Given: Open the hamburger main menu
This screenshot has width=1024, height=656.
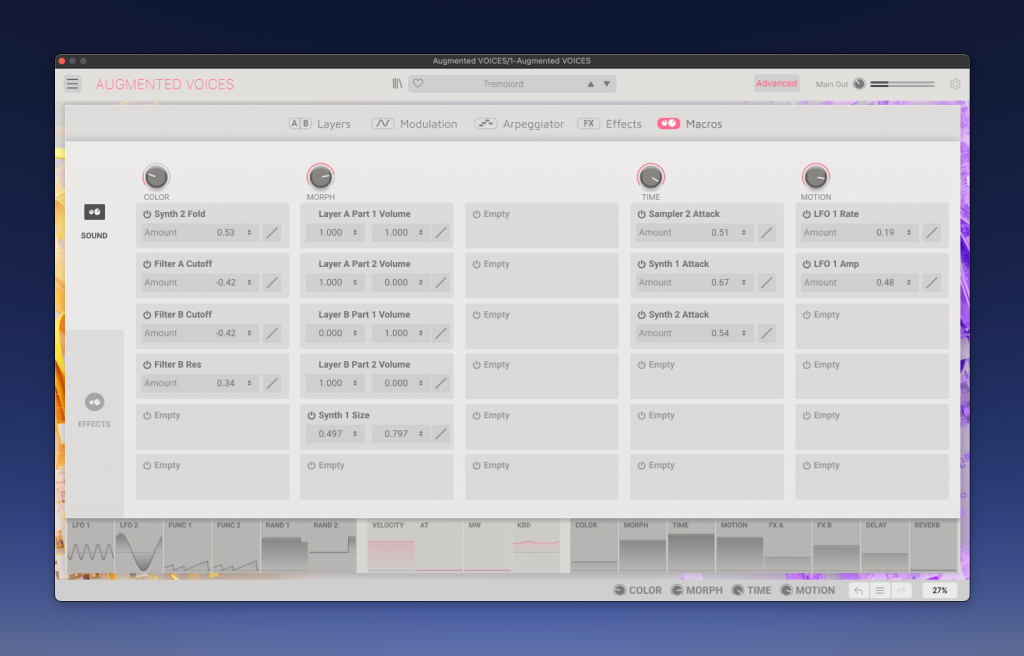Looking at the screenshot, I should [x=73, y=84].
